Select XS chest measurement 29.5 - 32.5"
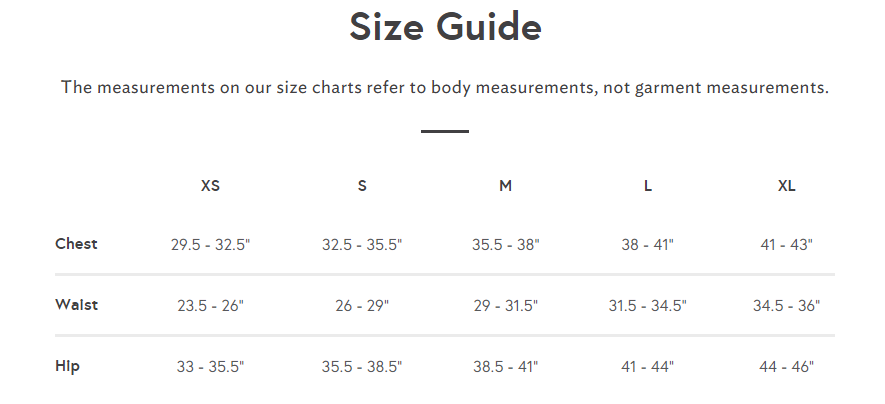This screenshot has width=885, height=404. click(211, 245)
